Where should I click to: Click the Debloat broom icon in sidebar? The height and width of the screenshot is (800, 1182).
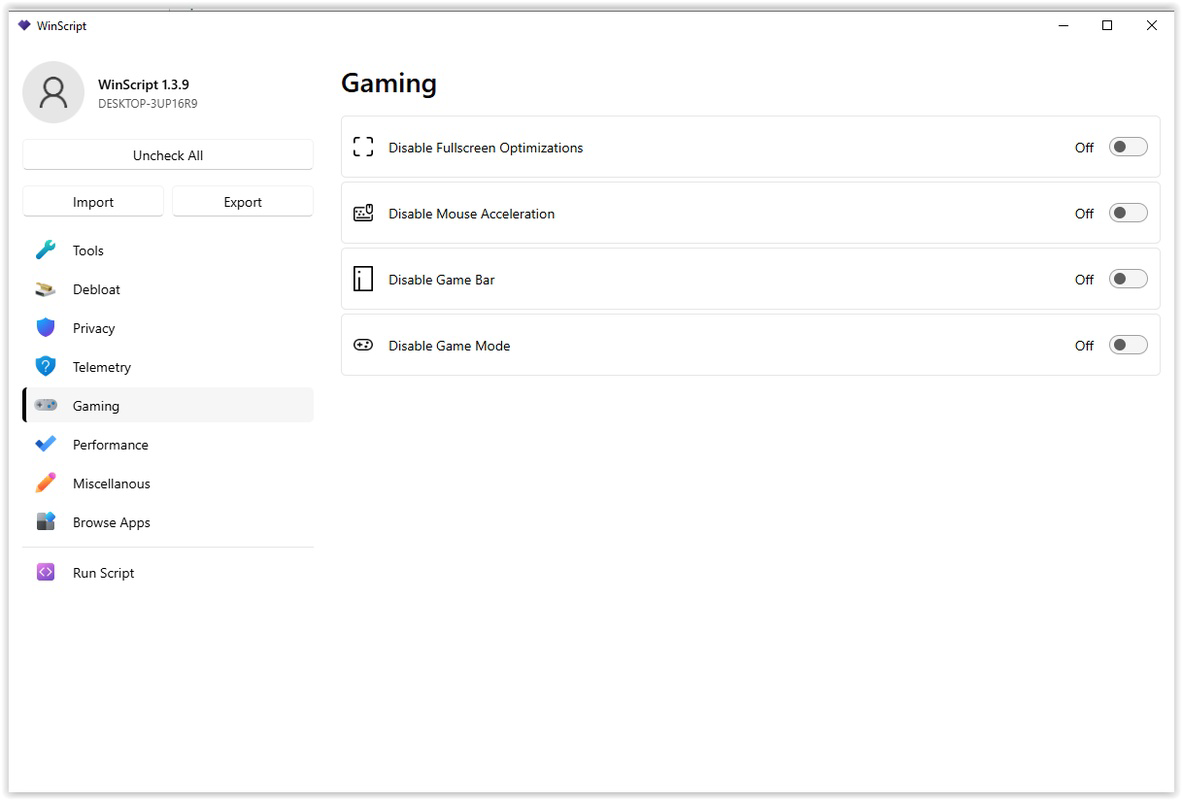(45, 290)
